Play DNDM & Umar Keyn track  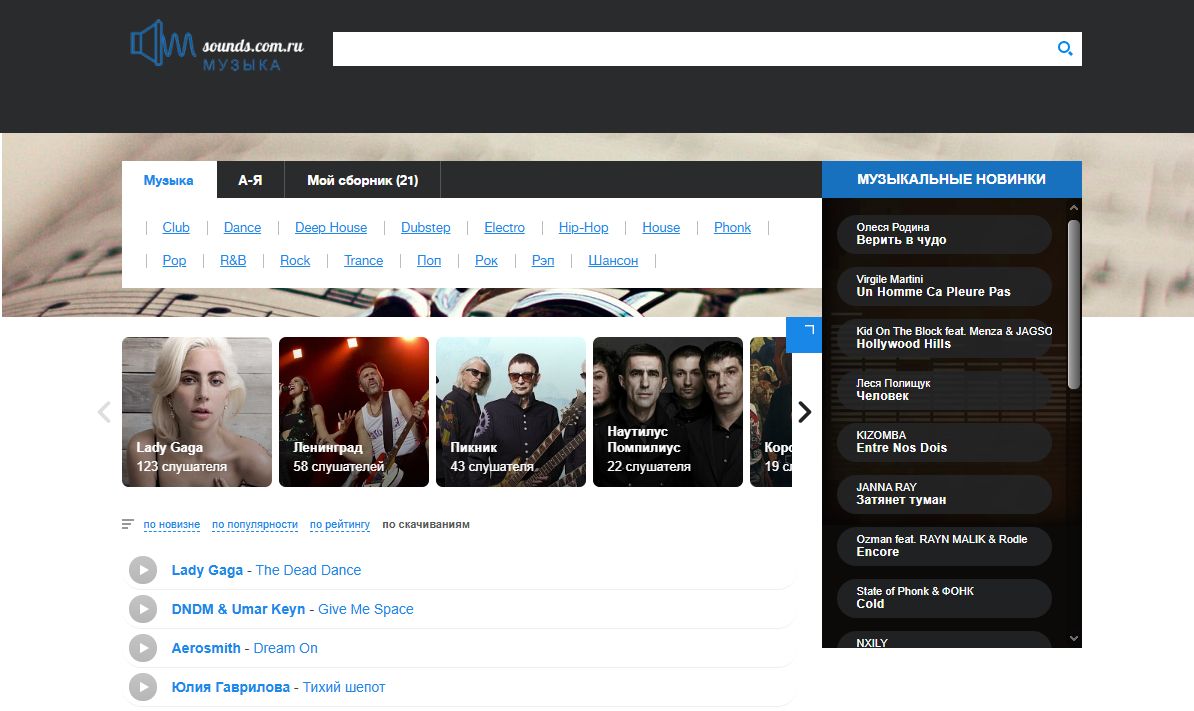click(143, 609)
